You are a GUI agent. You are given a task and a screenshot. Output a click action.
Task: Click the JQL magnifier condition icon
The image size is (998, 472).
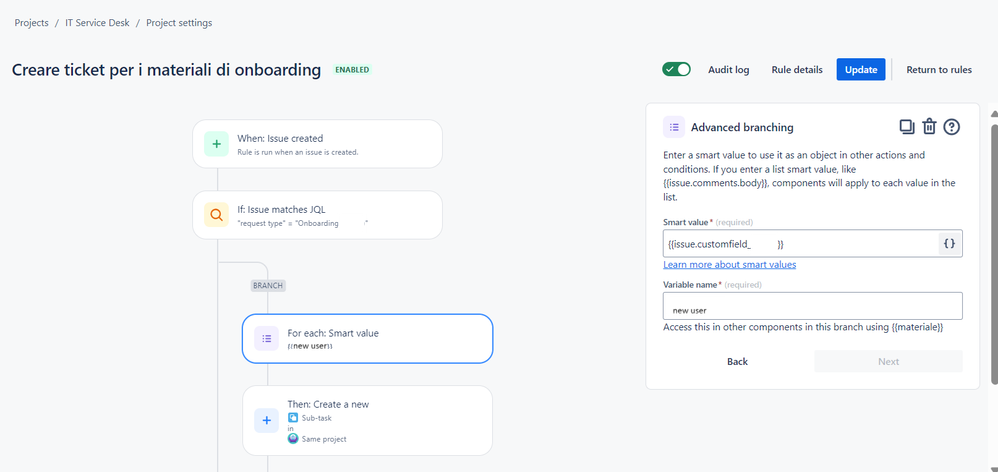[216, 215]
